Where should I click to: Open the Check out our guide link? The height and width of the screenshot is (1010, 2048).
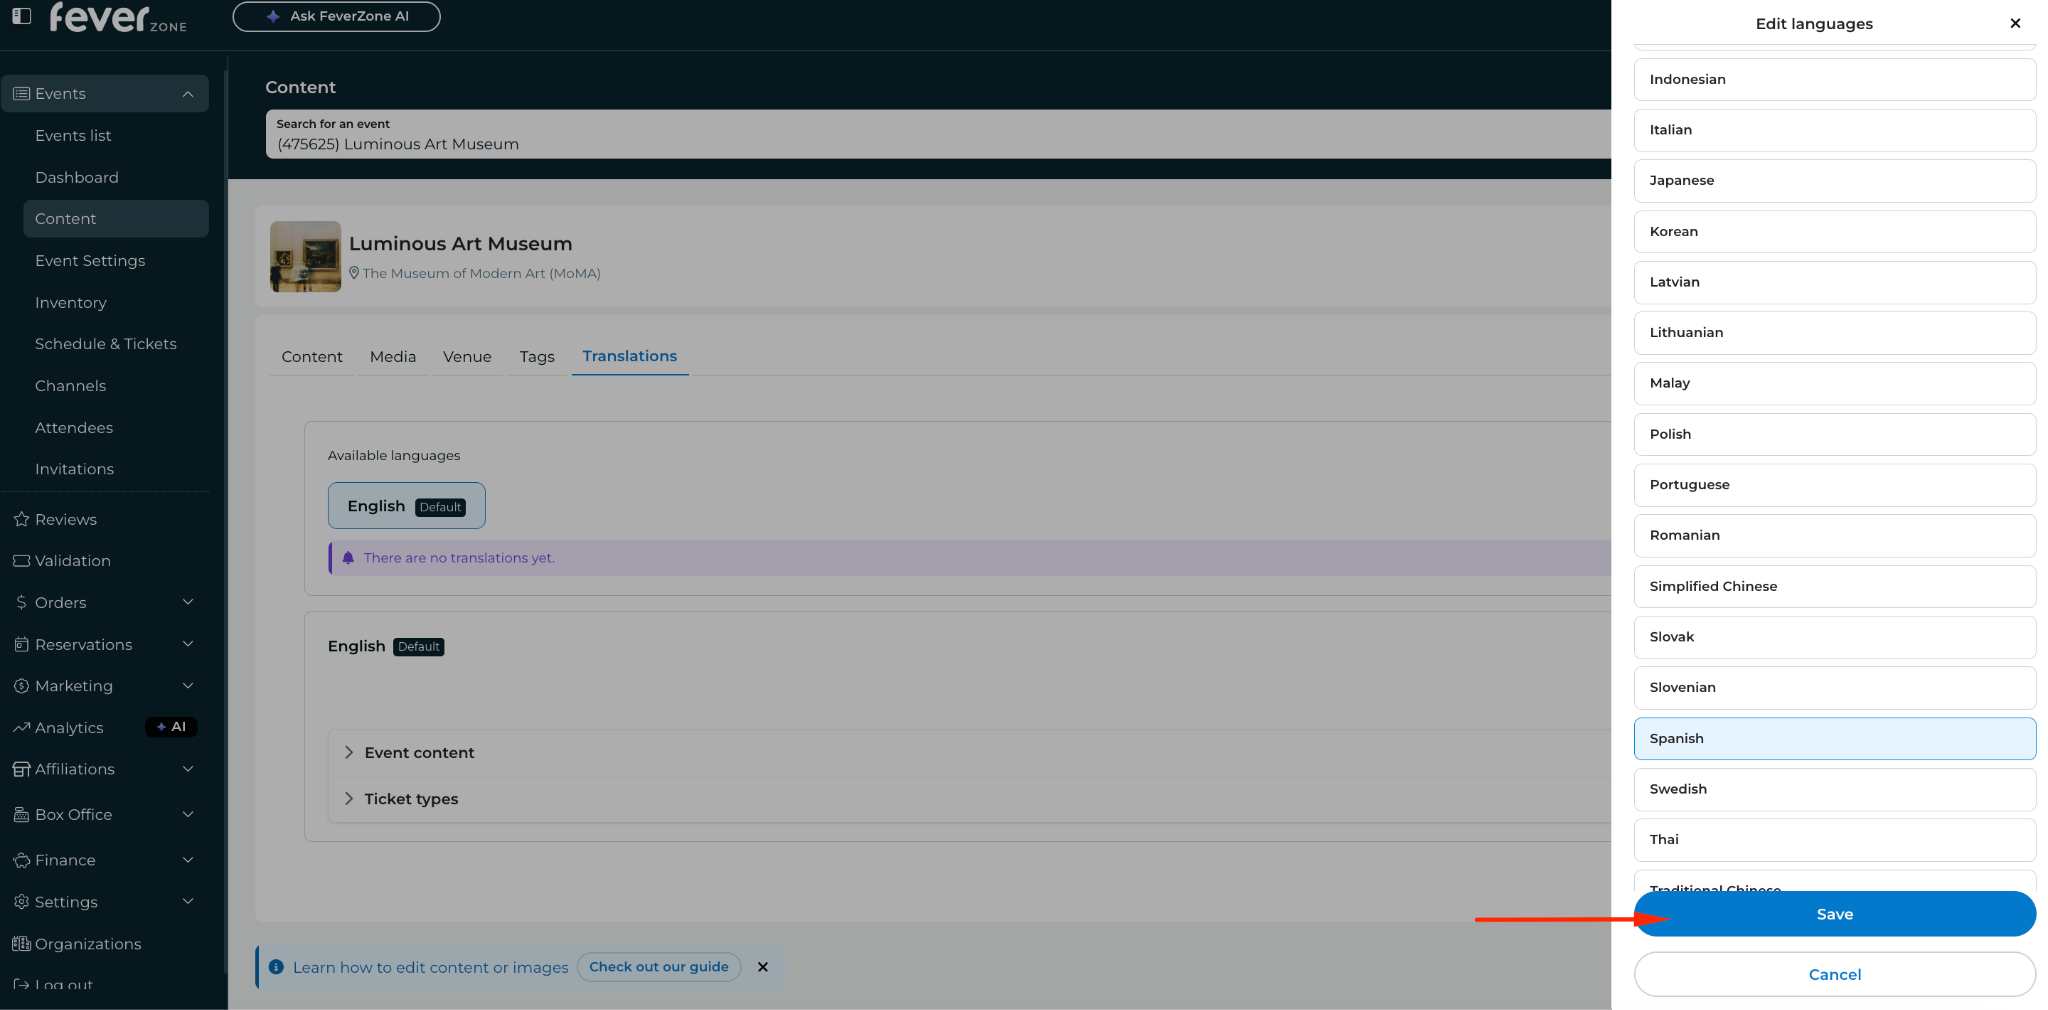pyautogui.click(x=659, y=967)
